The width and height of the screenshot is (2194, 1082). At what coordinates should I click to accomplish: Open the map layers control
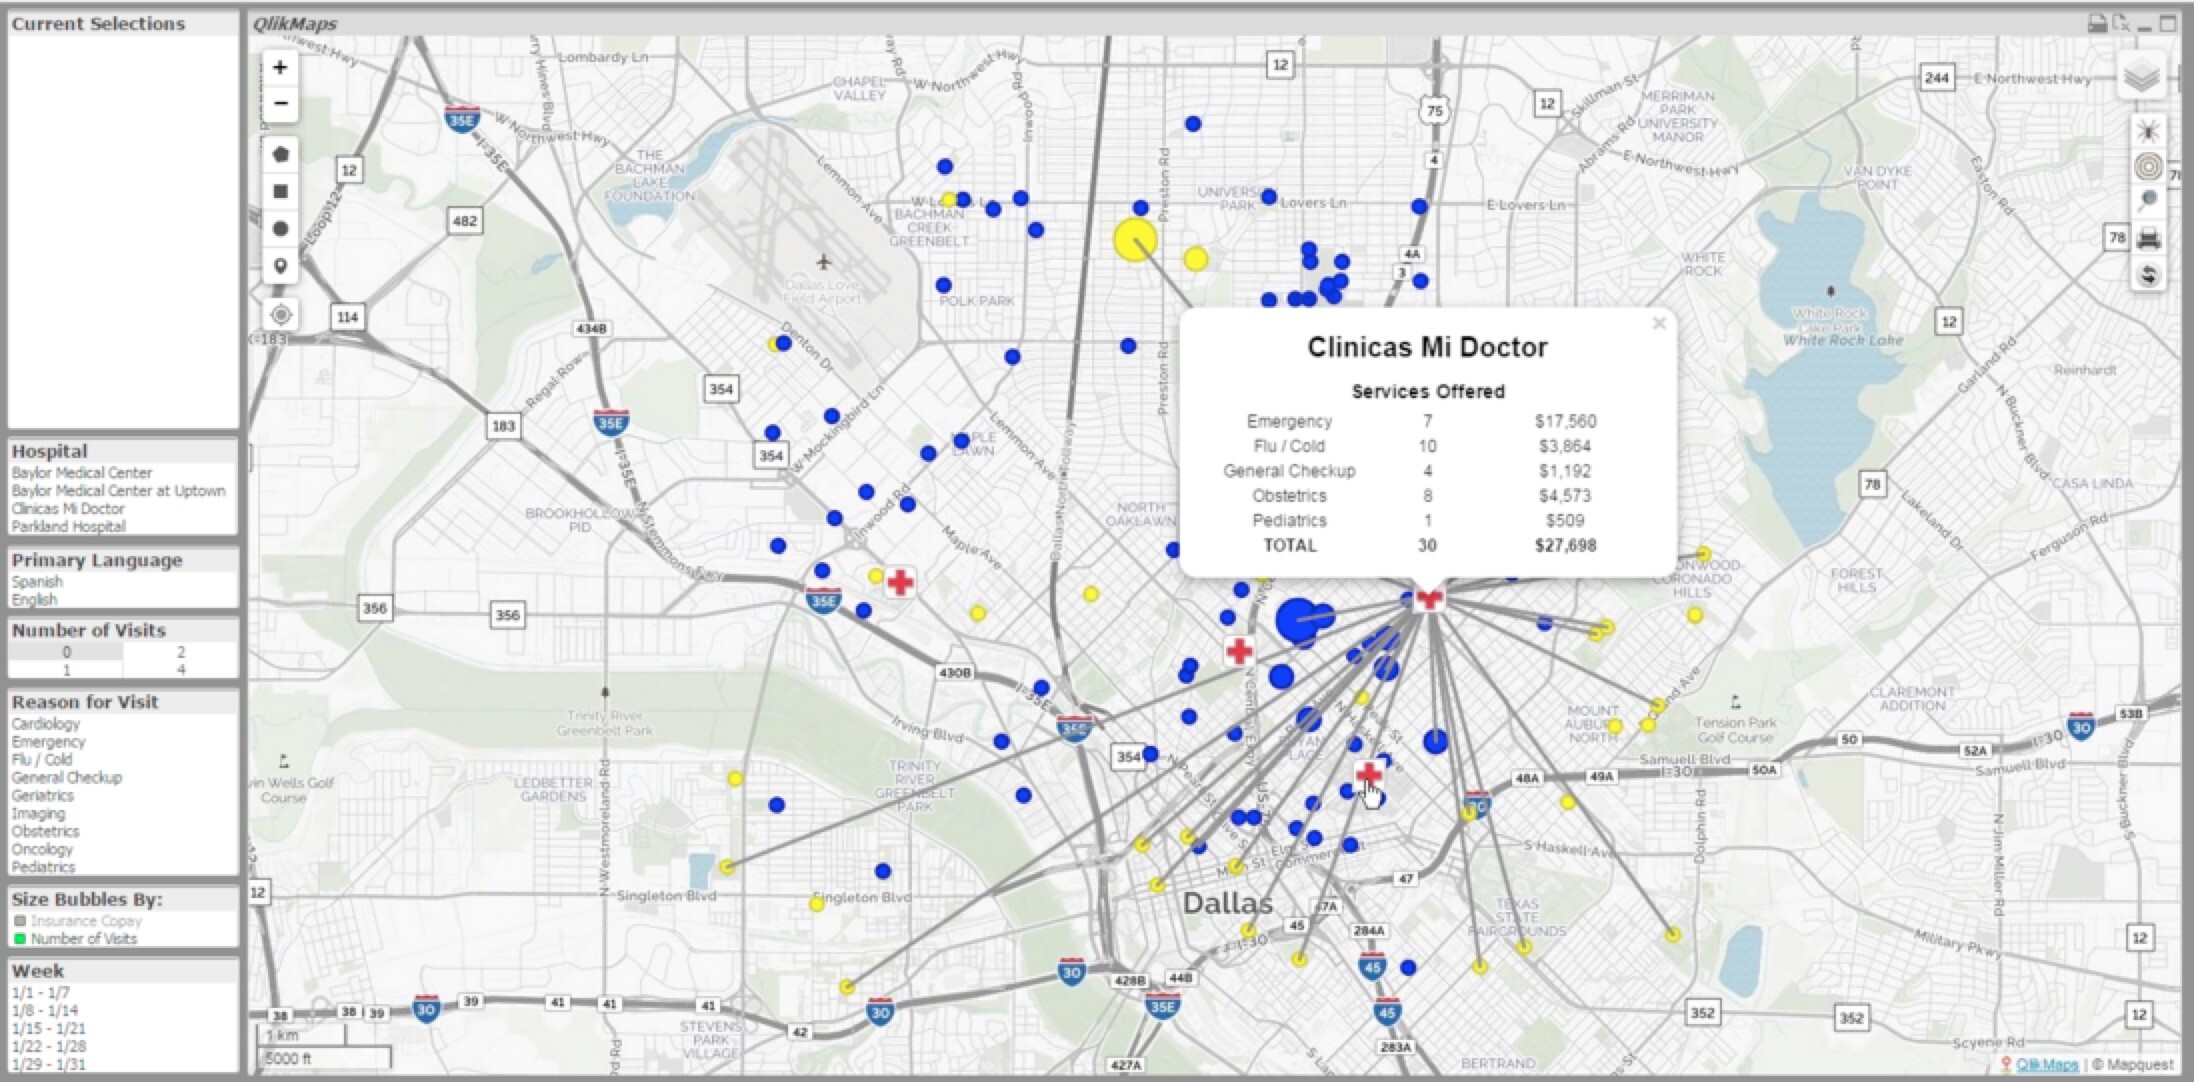coord(2140,77)
